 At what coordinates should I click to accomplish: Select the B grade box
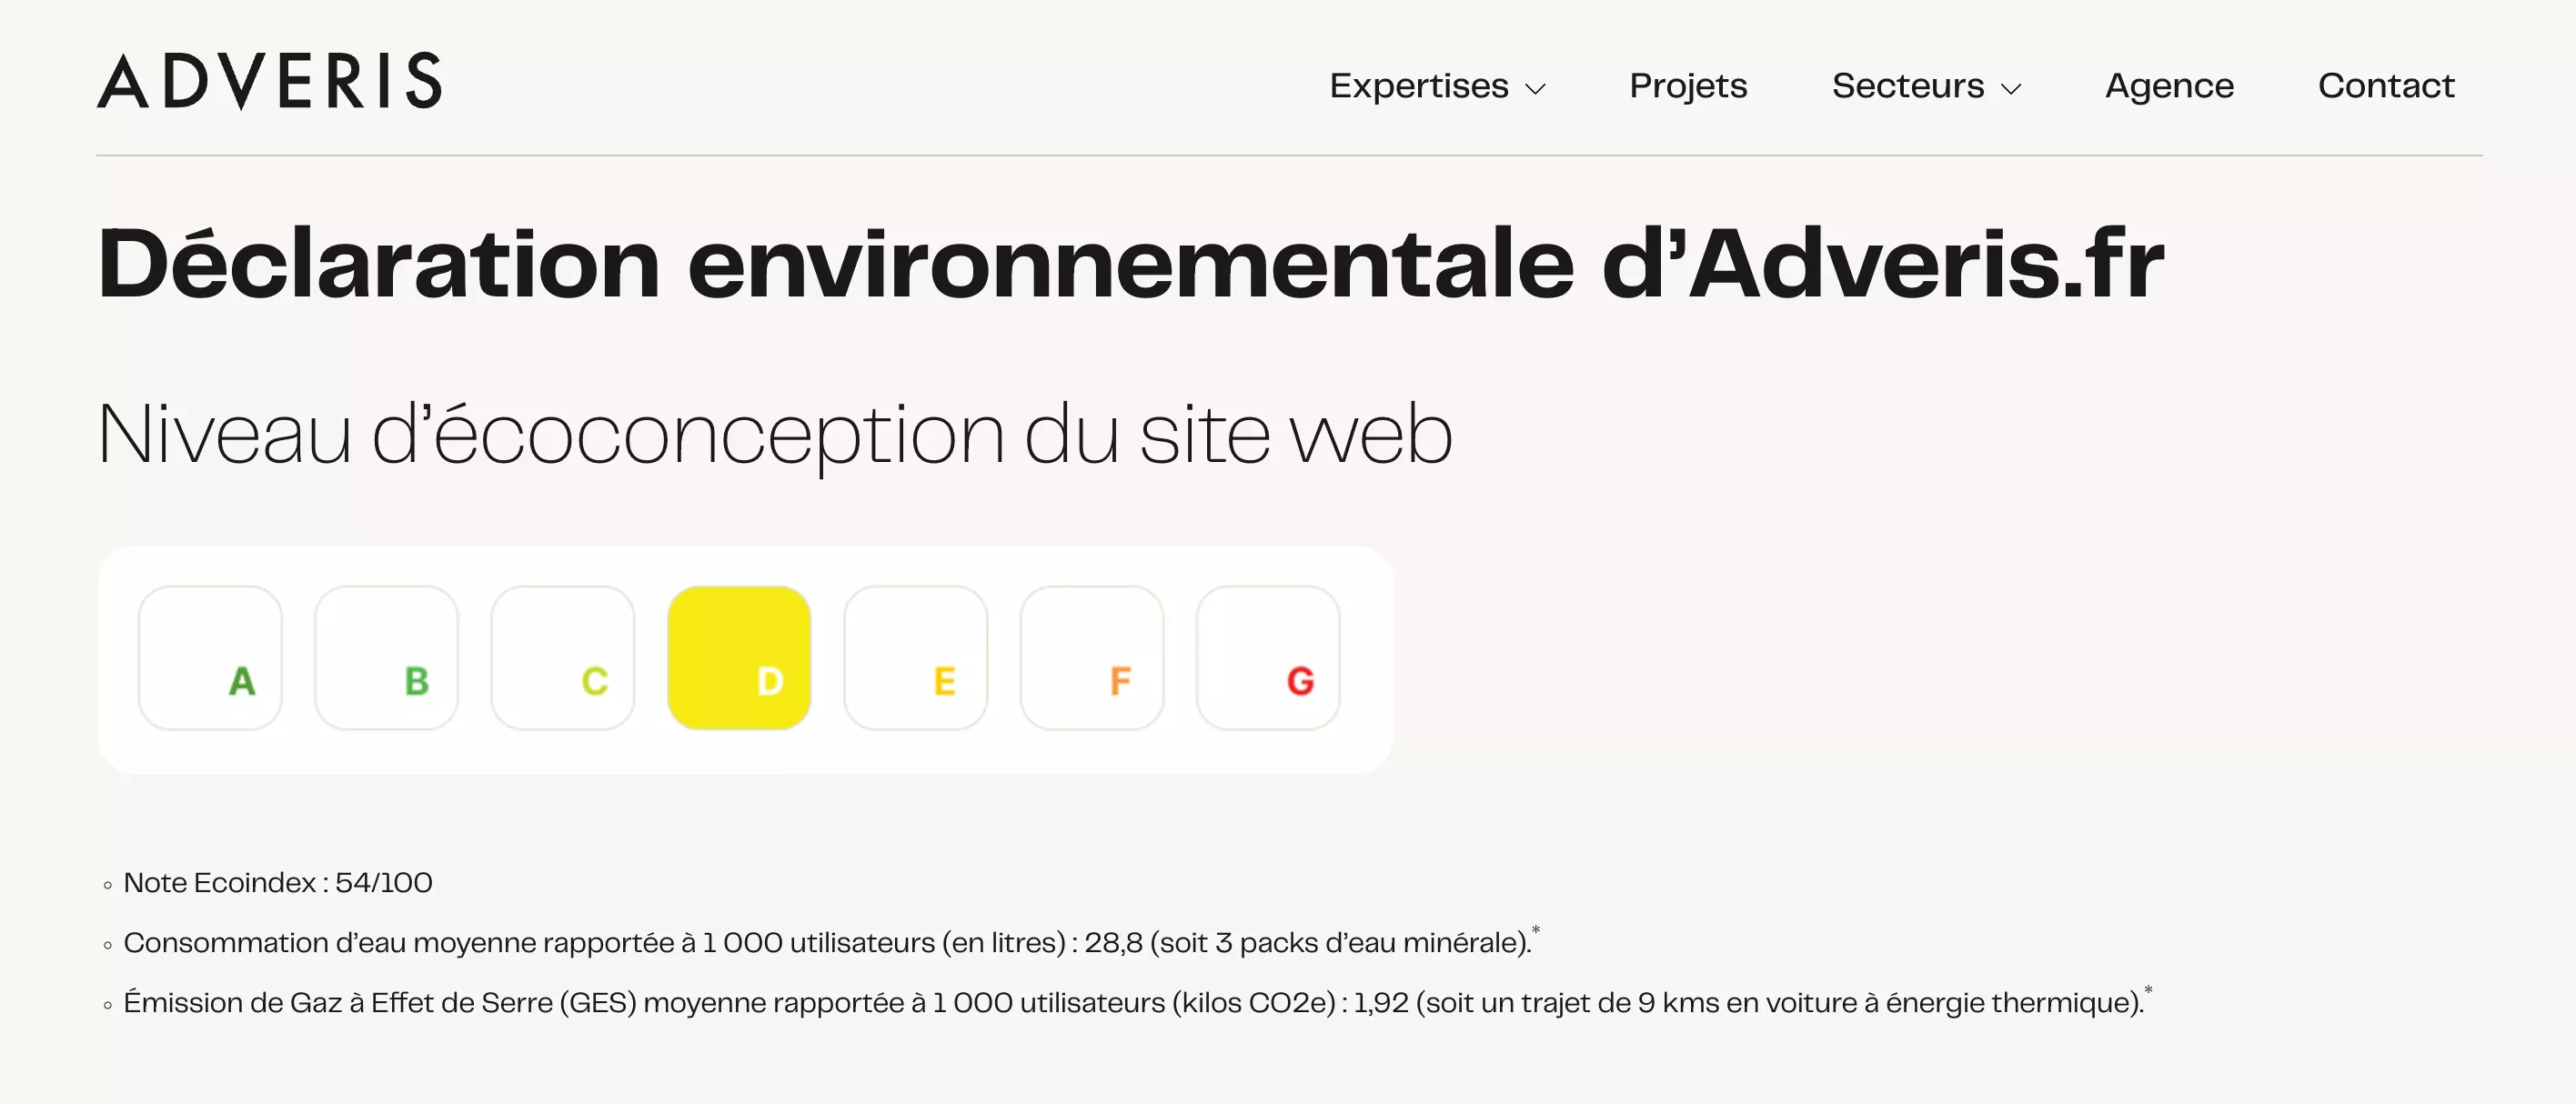(x=387, y=658)
